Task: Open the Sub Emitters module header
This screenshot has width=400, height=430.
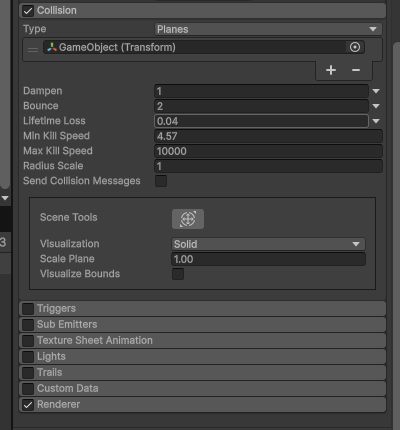Action: click(203, 324)
